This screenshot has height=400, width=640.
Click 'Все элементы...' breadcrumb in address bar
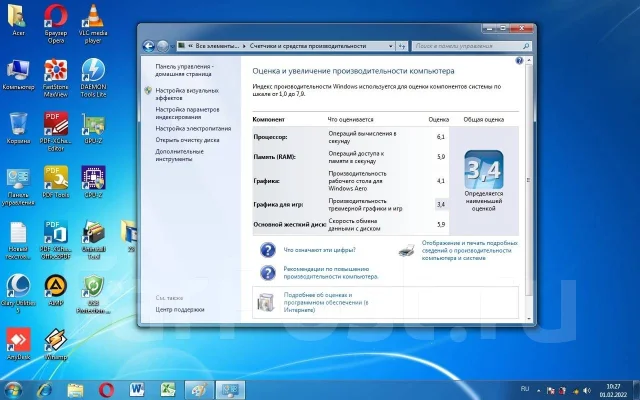(217, 46)
